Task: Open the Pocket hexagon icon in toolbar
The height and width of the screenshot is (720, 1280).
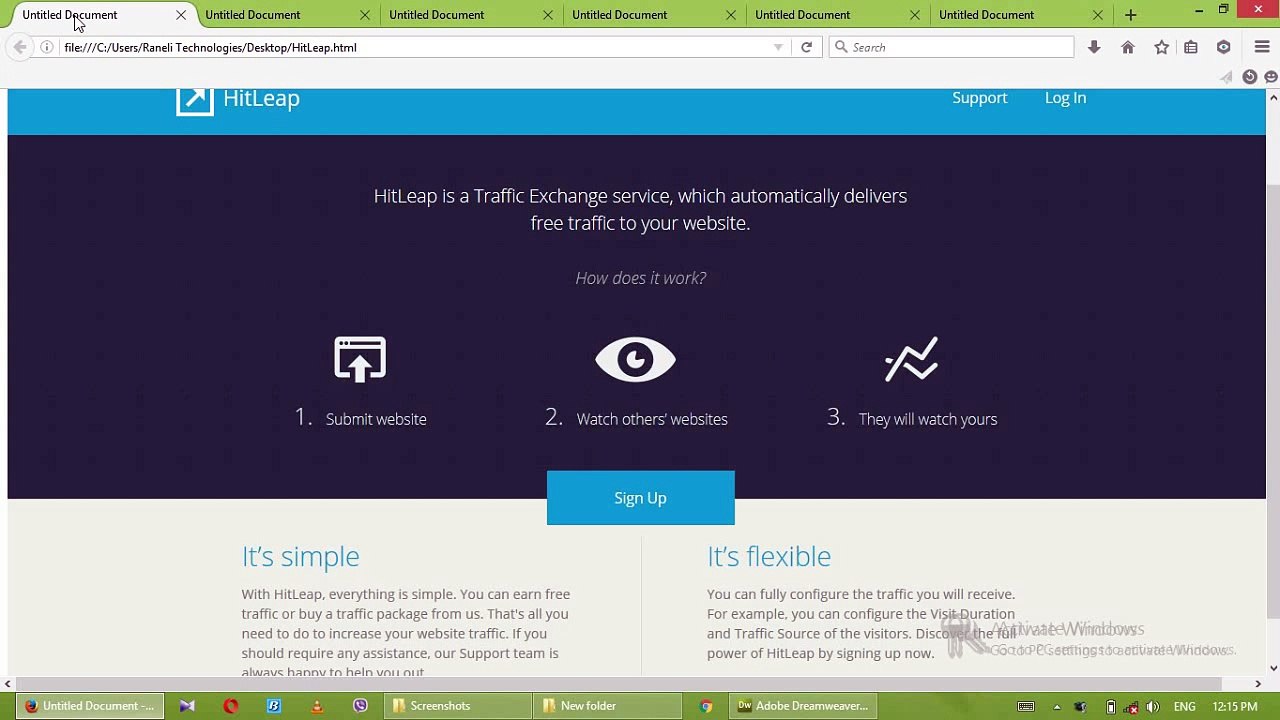Action: (x=1223, y=47)
